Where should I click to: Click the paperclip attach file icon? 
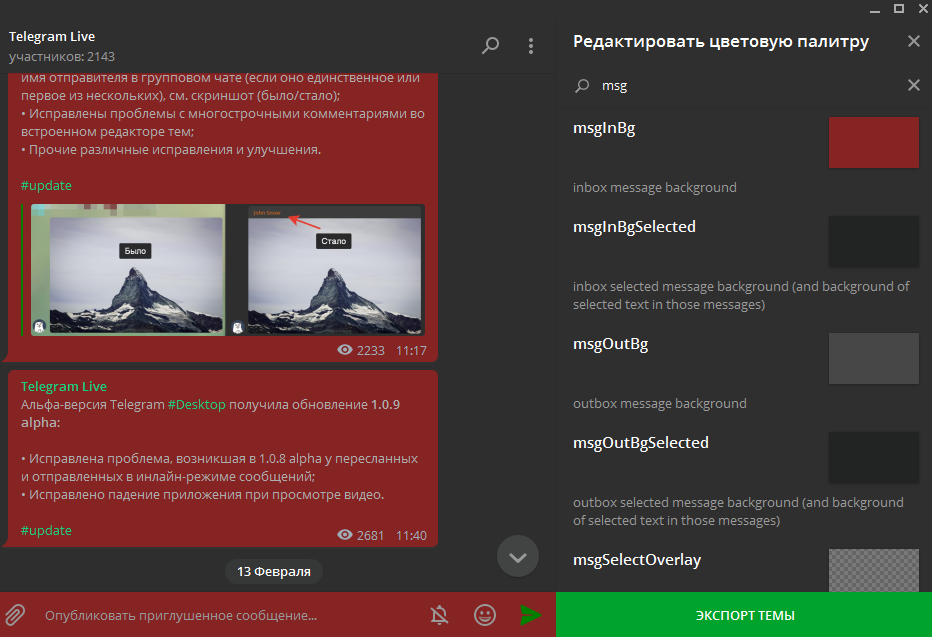pyautogui.click(x=15, y=614)
